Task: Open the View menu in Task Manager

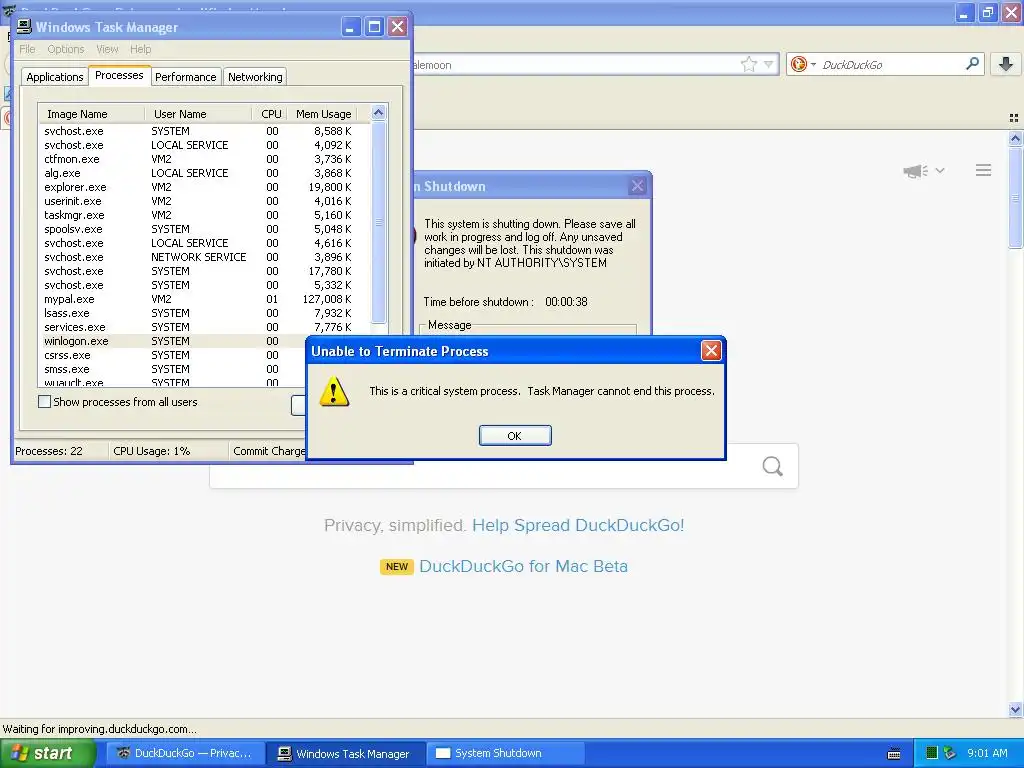Action: (107, 49)
